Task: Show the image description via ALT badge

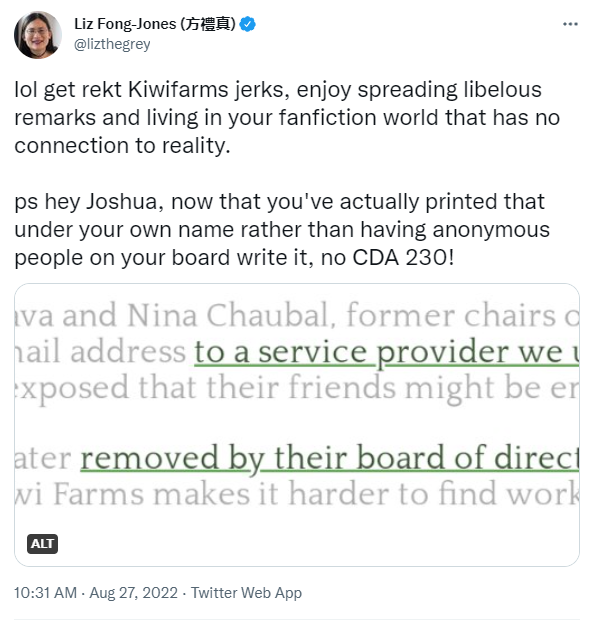Action: click(42, 543)
